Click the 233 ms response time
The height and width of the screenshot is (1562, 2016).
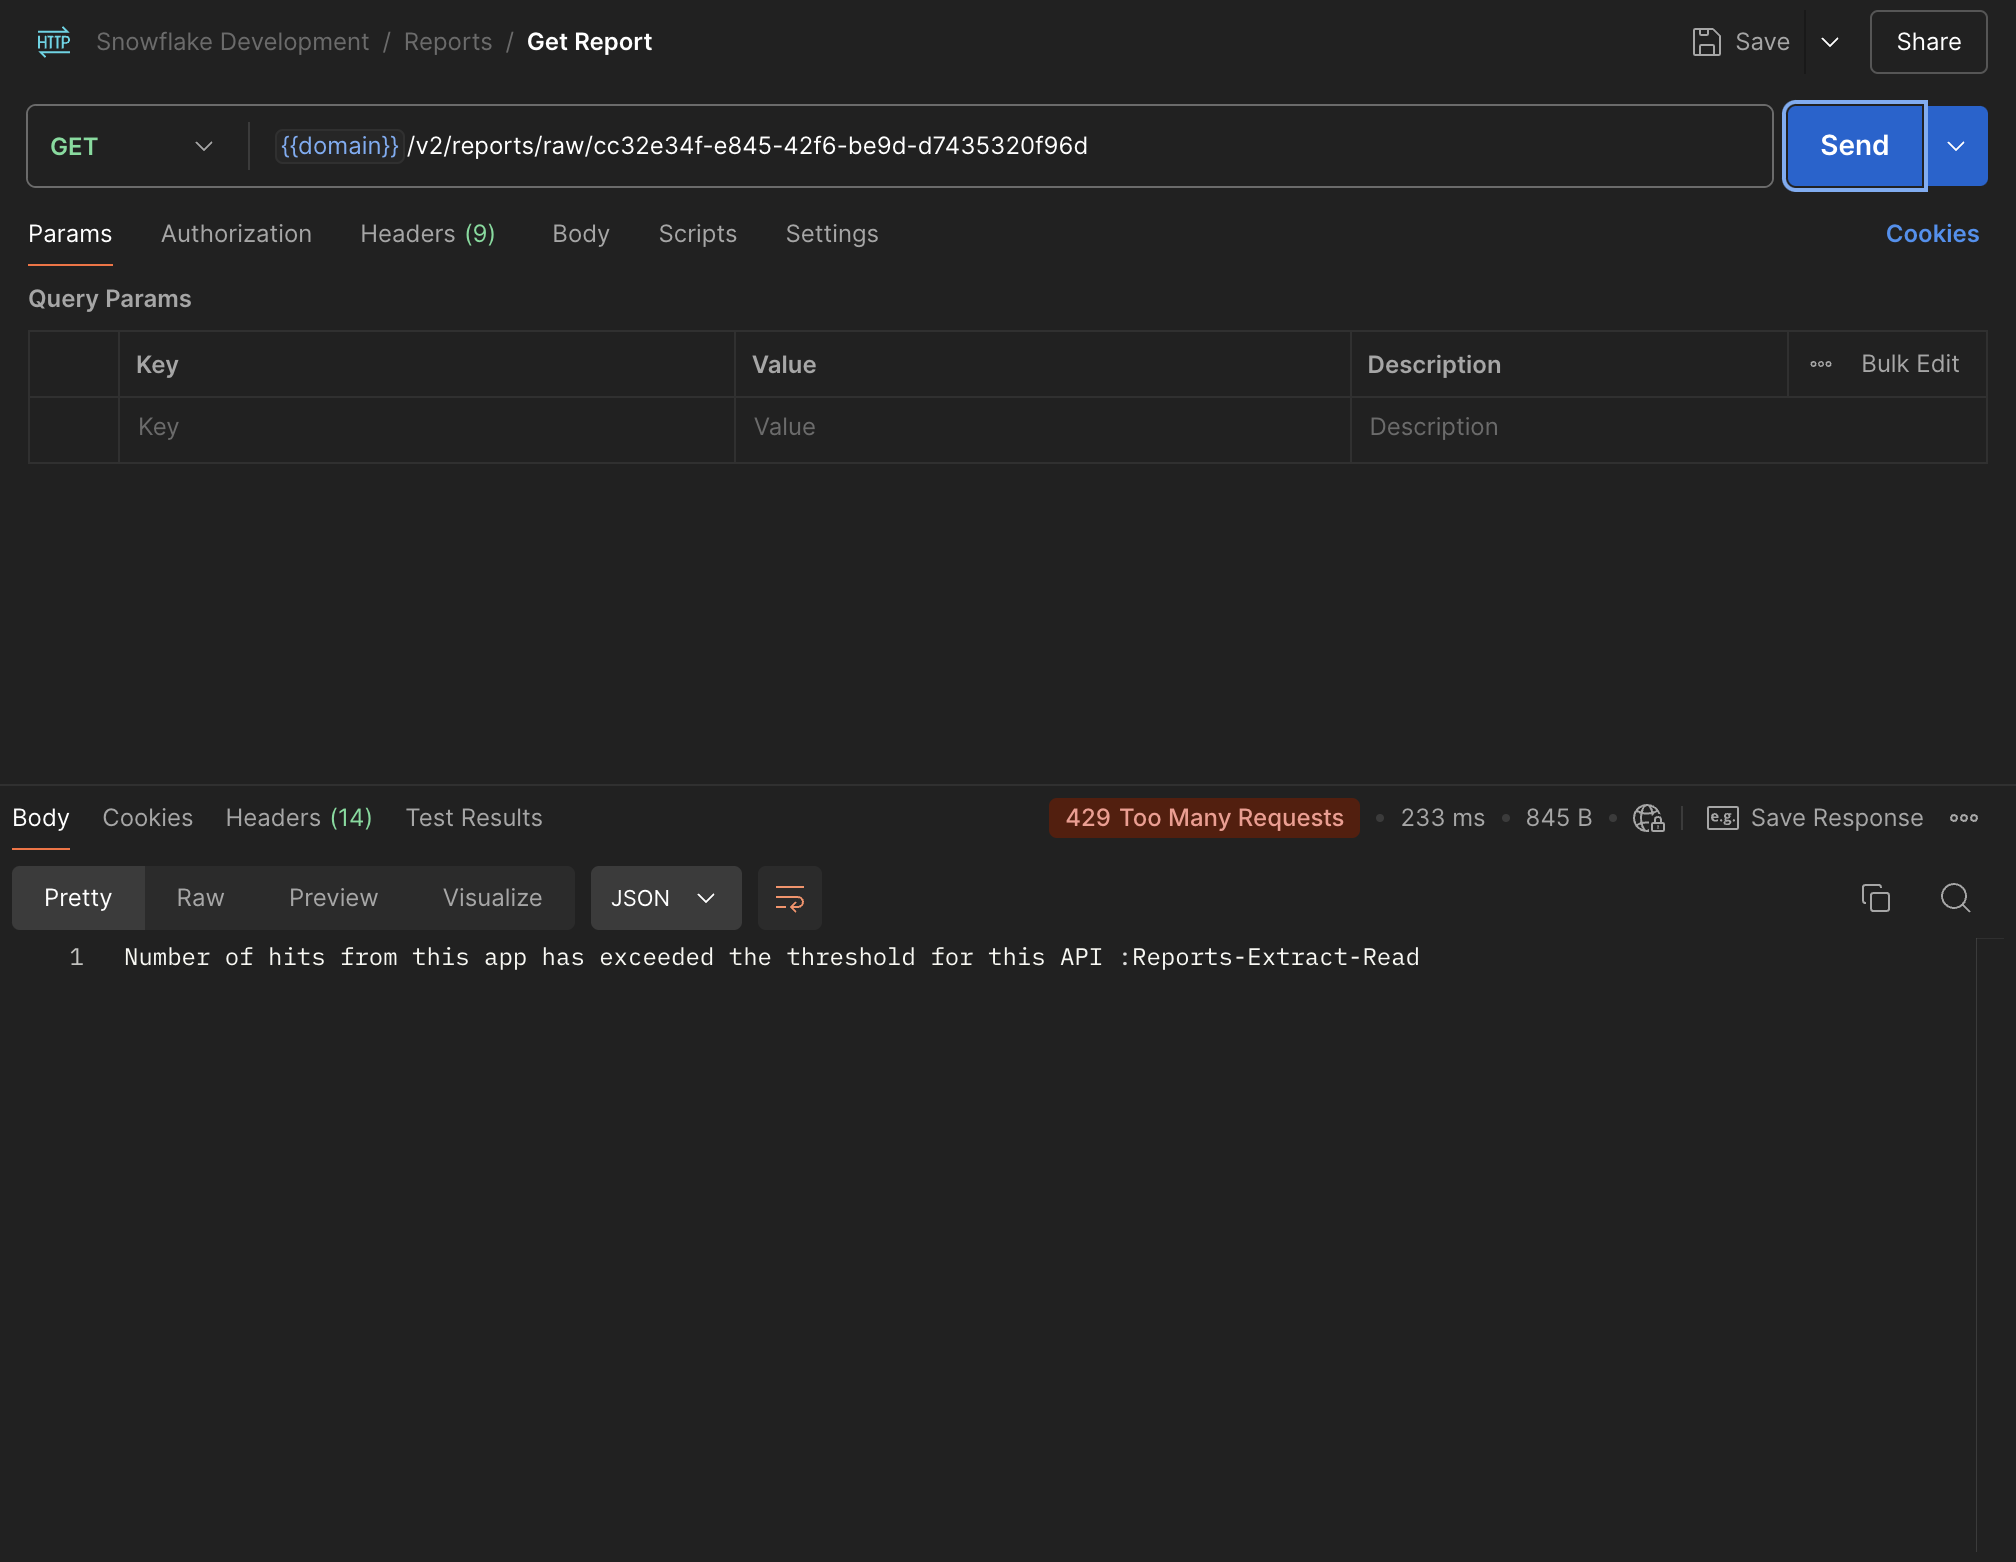1443,818
